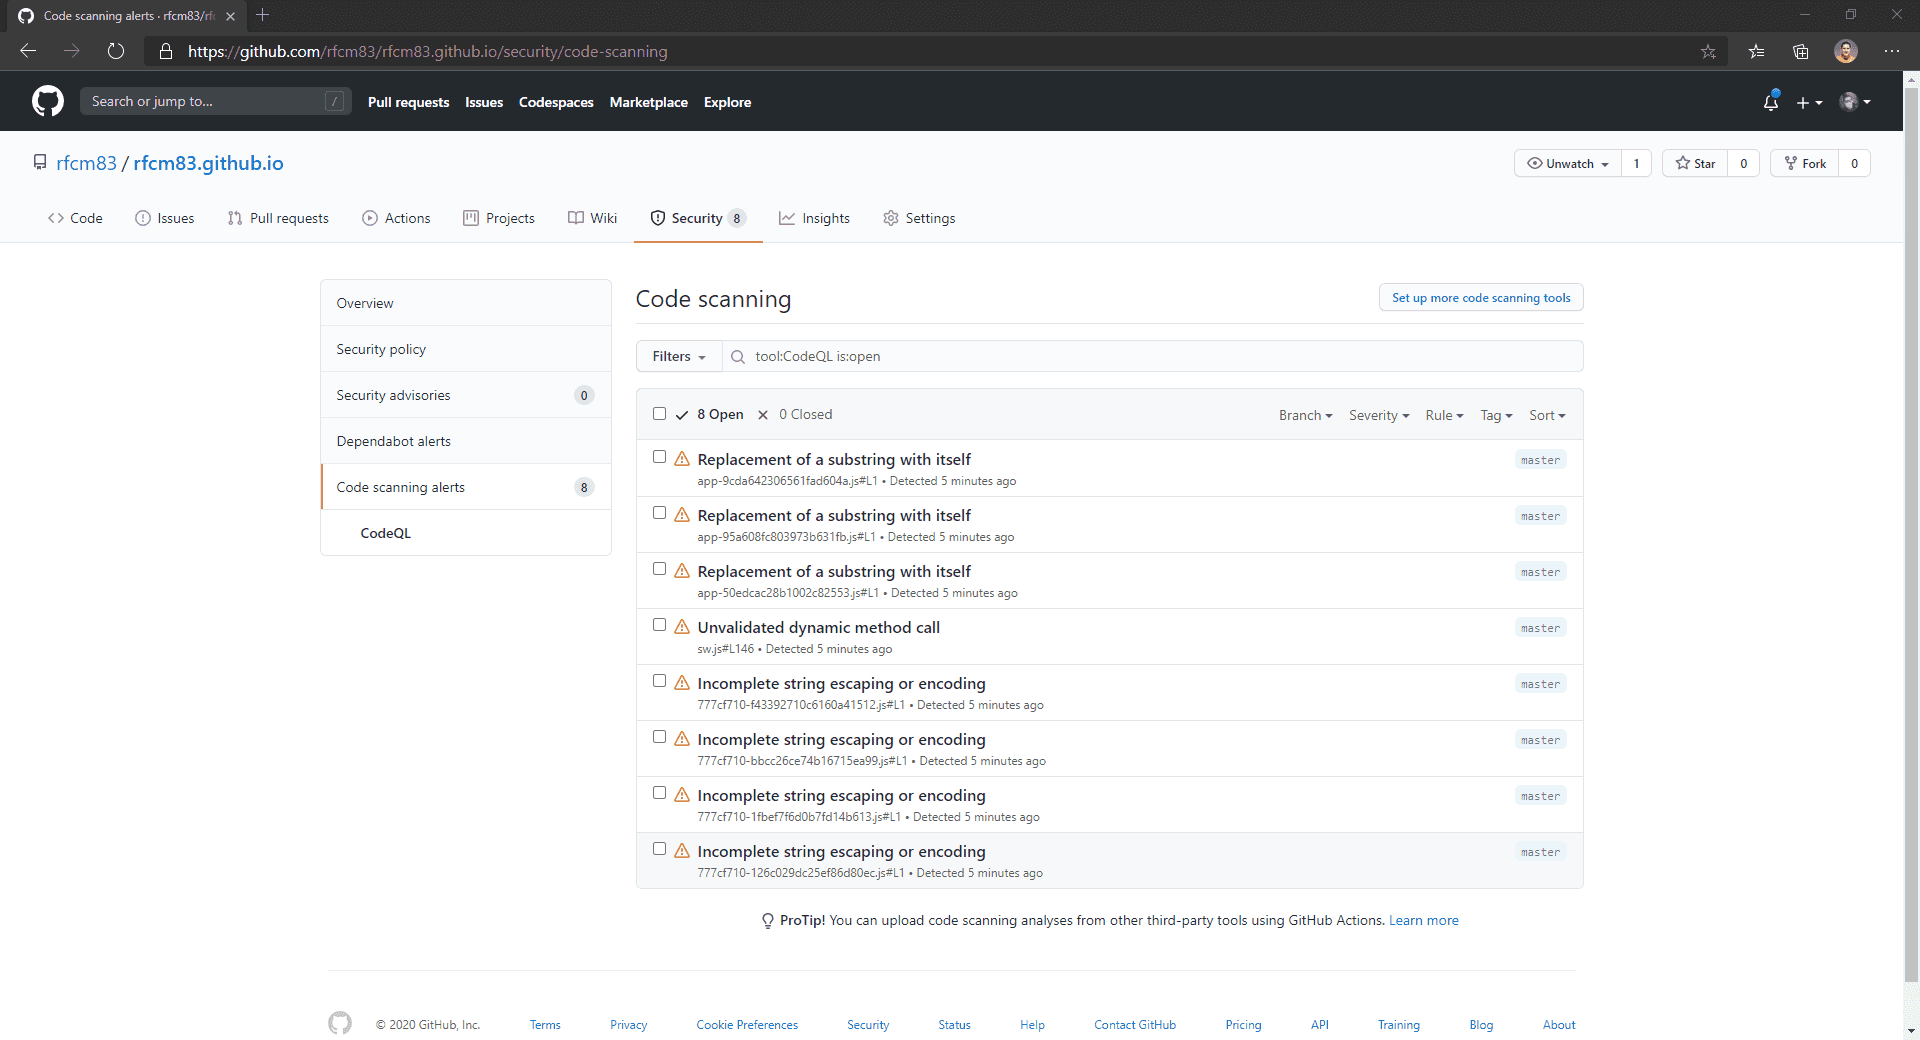Add page to favorites star icon
Image resolution: width=1920 pixels, height=1040 pixels.
1708,51
